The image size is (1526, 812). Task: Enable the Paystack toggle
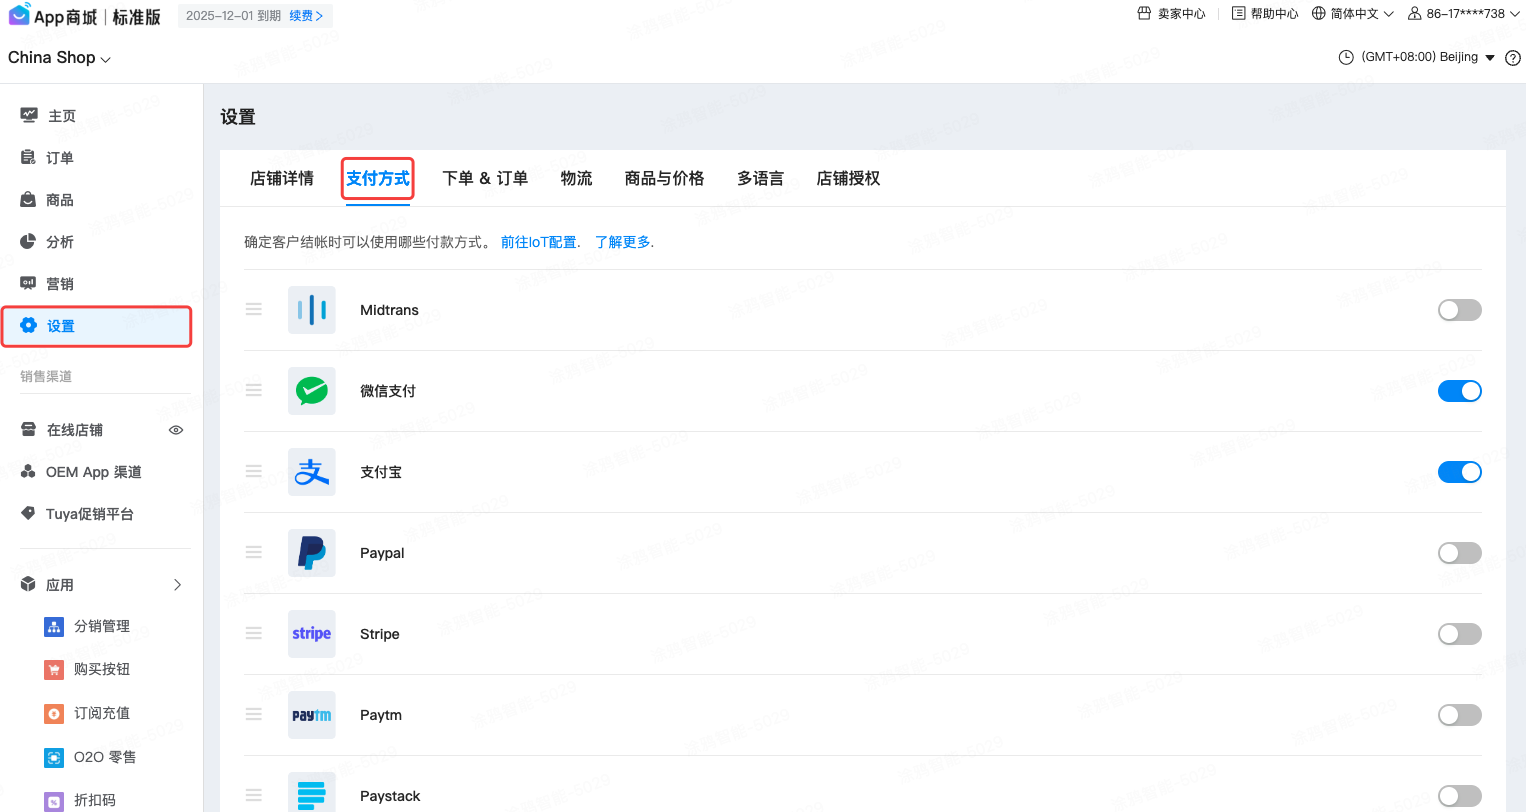(x=1459, y=796)
